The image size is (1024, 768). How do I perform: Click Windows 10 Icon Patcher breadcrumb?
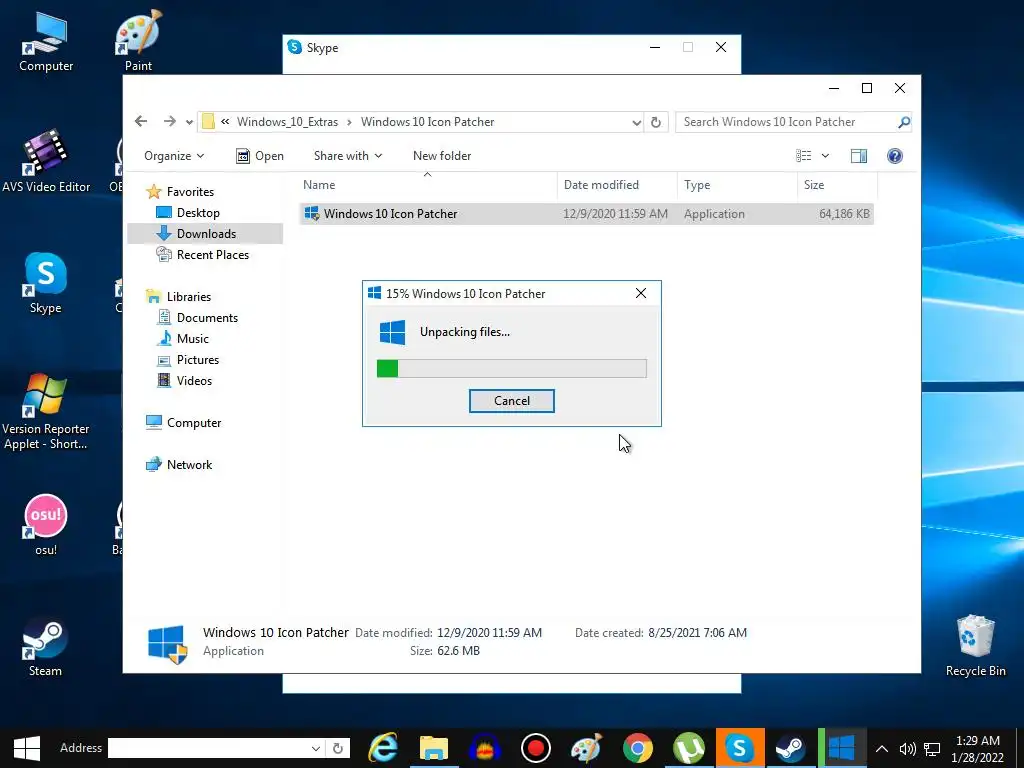pyautogui.click(x=427, y=122)
